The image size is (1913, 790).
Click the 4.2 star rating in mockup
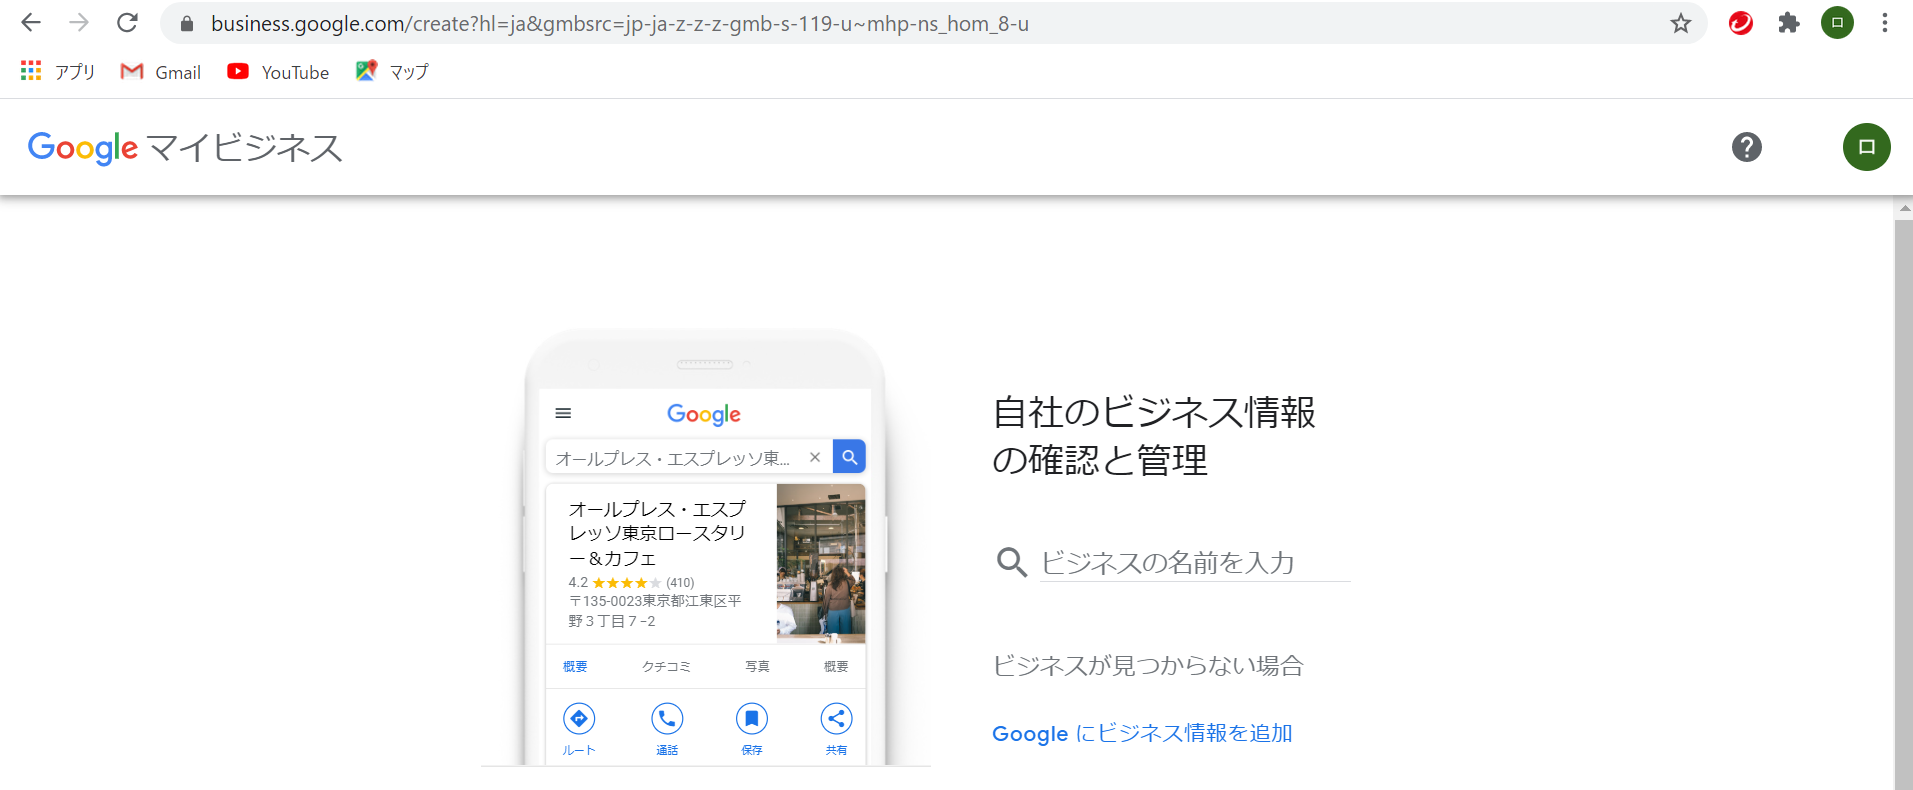click(631, 582)
